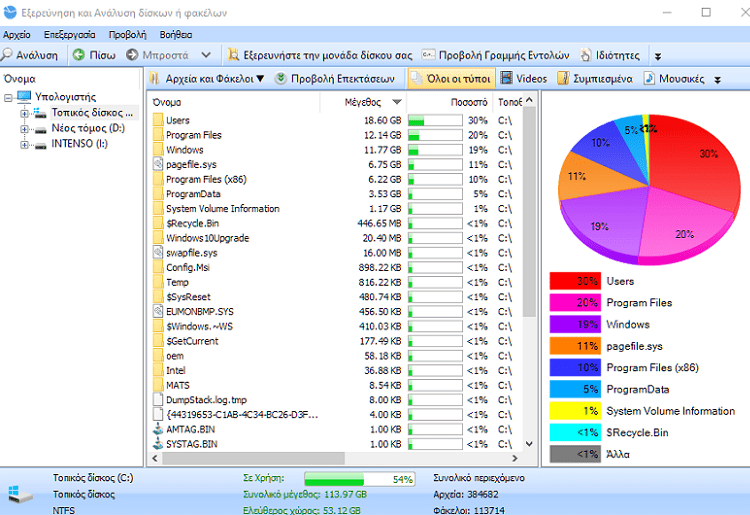Click the orange pagefile.sys legend swatch
Image resolution: width=750 pixels, height=515 pixels.
[x=574, y=346]
